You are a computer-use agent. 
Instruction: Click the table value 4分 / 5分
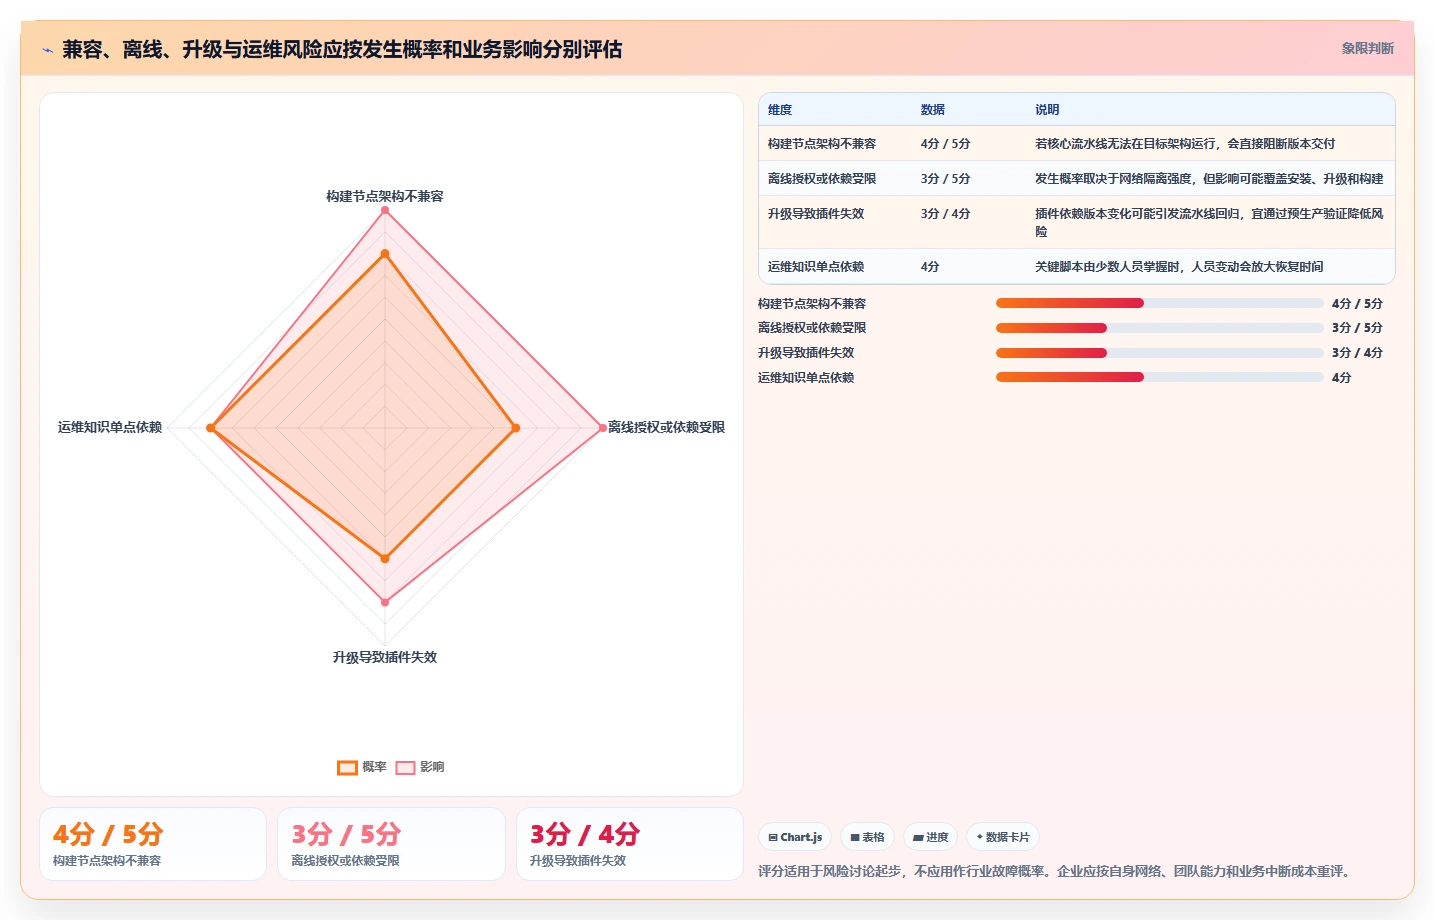pos(946,144)
